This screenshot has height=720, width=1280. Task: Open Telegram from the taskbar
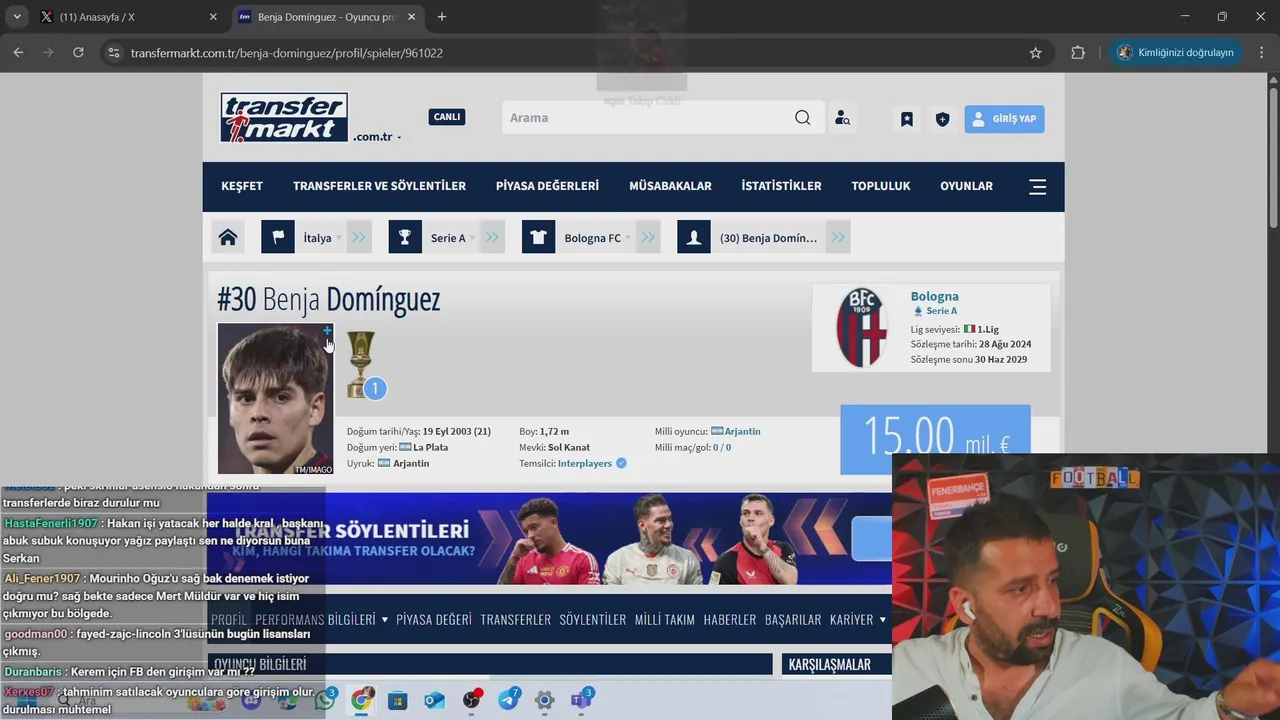click(508, 700)
